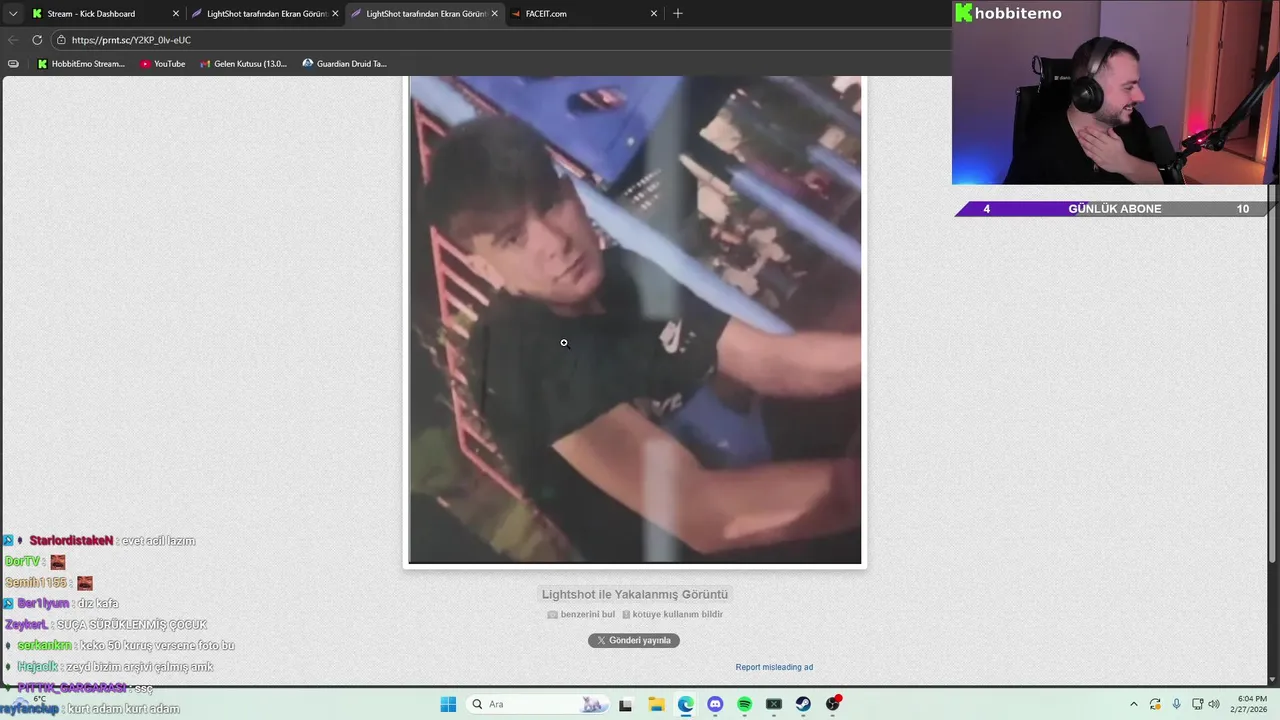The height and width of the screenshot is (720, 1280).
Task: Click kötüye kullanım bildir link
Action: [672, 614]
